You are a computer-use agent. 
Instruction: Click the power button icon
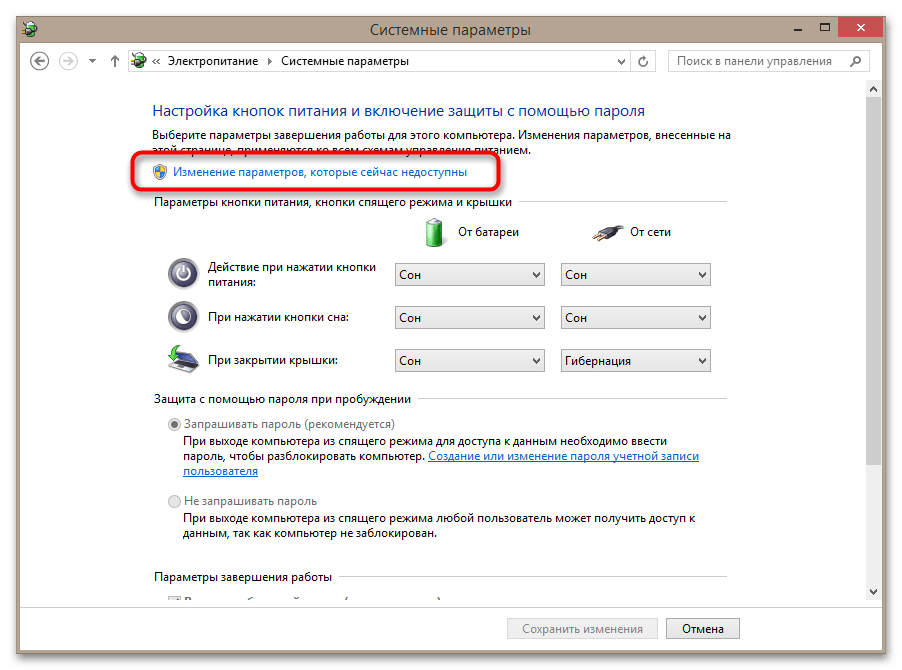click(183, 274)
